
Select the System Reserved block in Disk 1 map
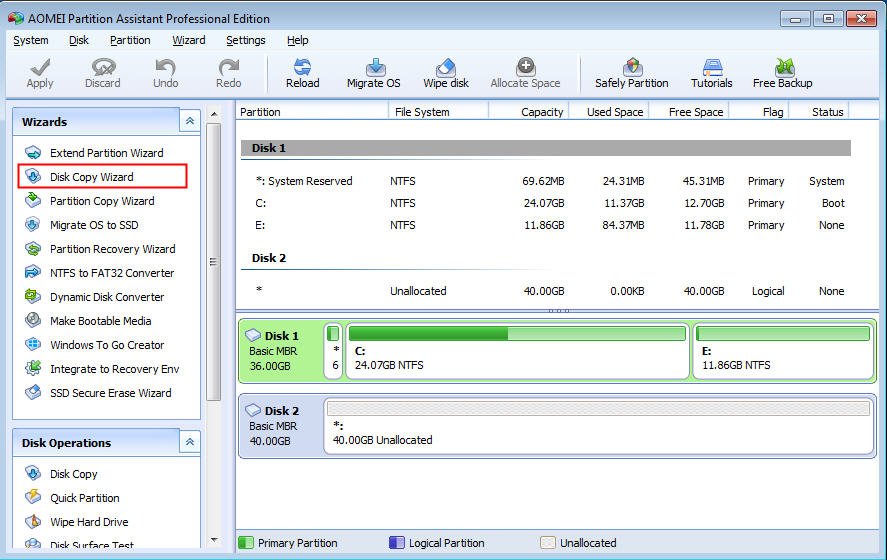[x=334, y=351]
